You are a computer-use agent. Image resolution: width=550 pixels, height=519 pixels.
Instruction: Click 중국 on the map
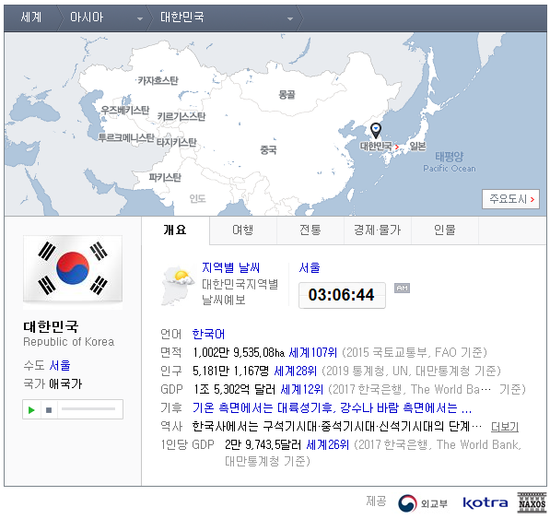click(268, 150)
